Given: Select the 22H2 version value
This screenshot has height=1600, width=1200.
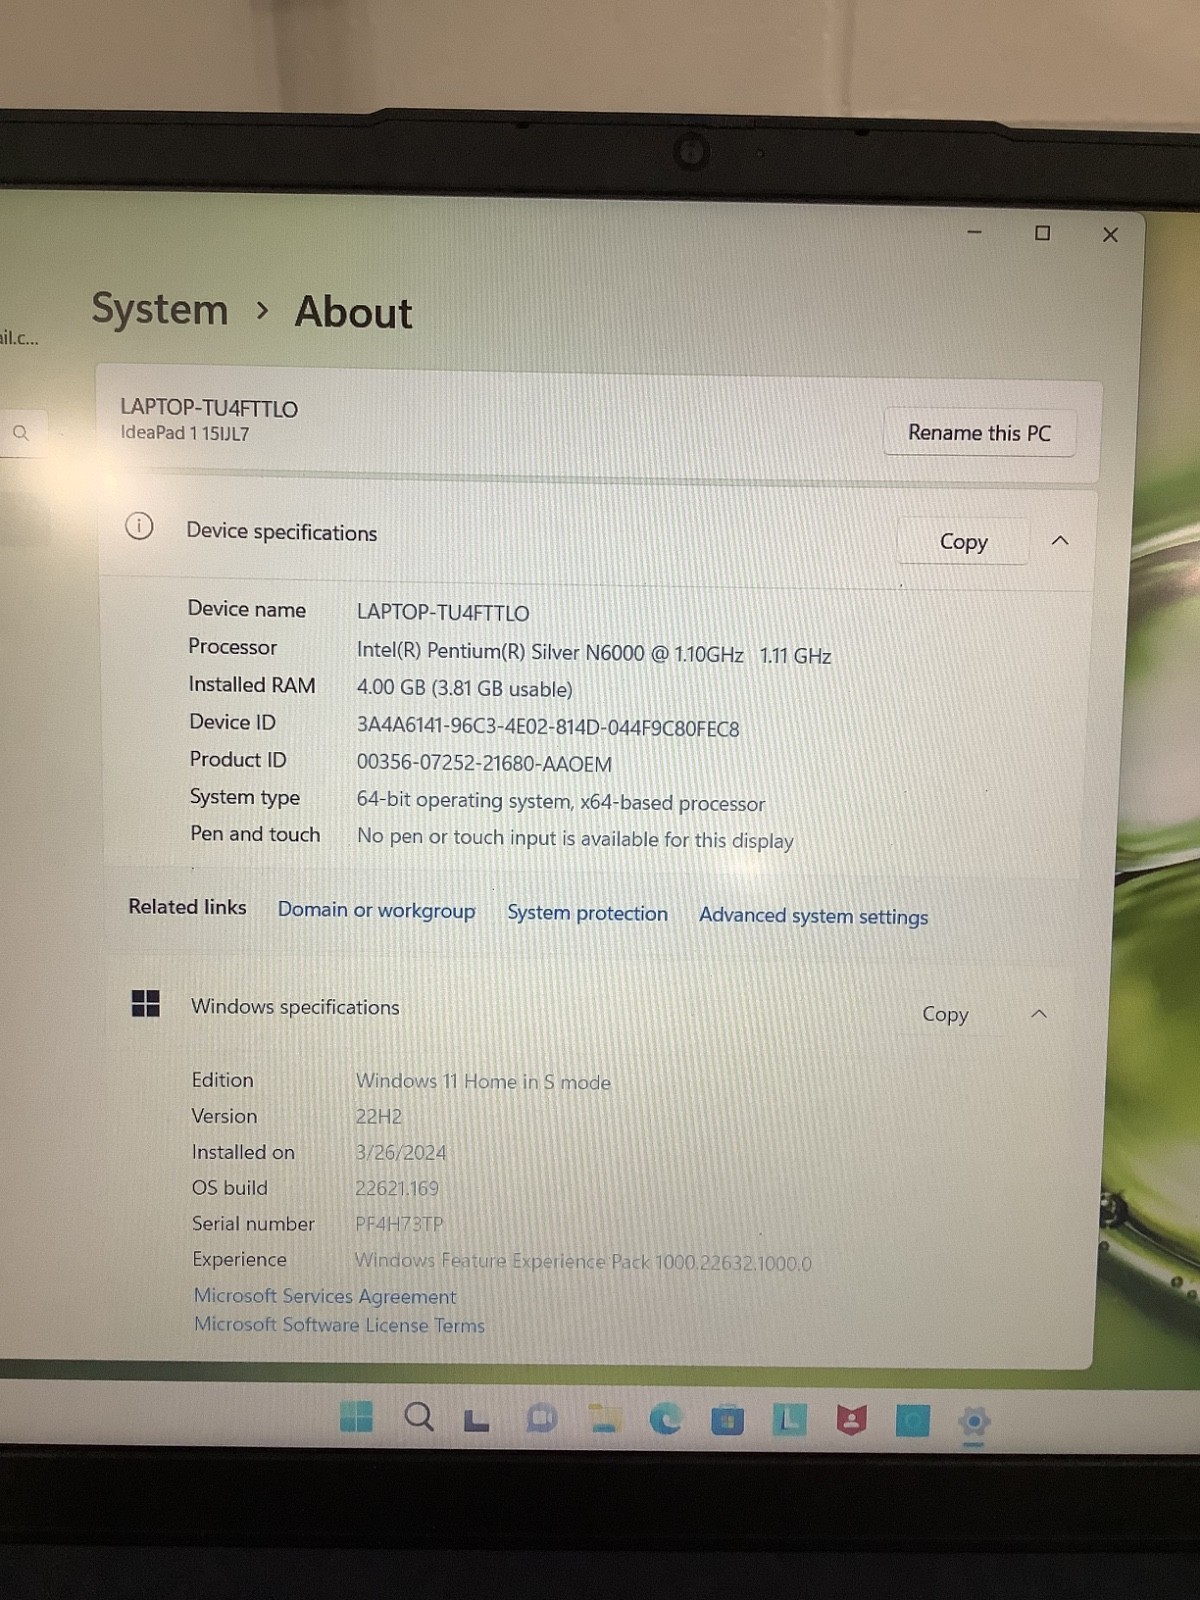Looking at the screenshot, I should [x=378, y=1116].
